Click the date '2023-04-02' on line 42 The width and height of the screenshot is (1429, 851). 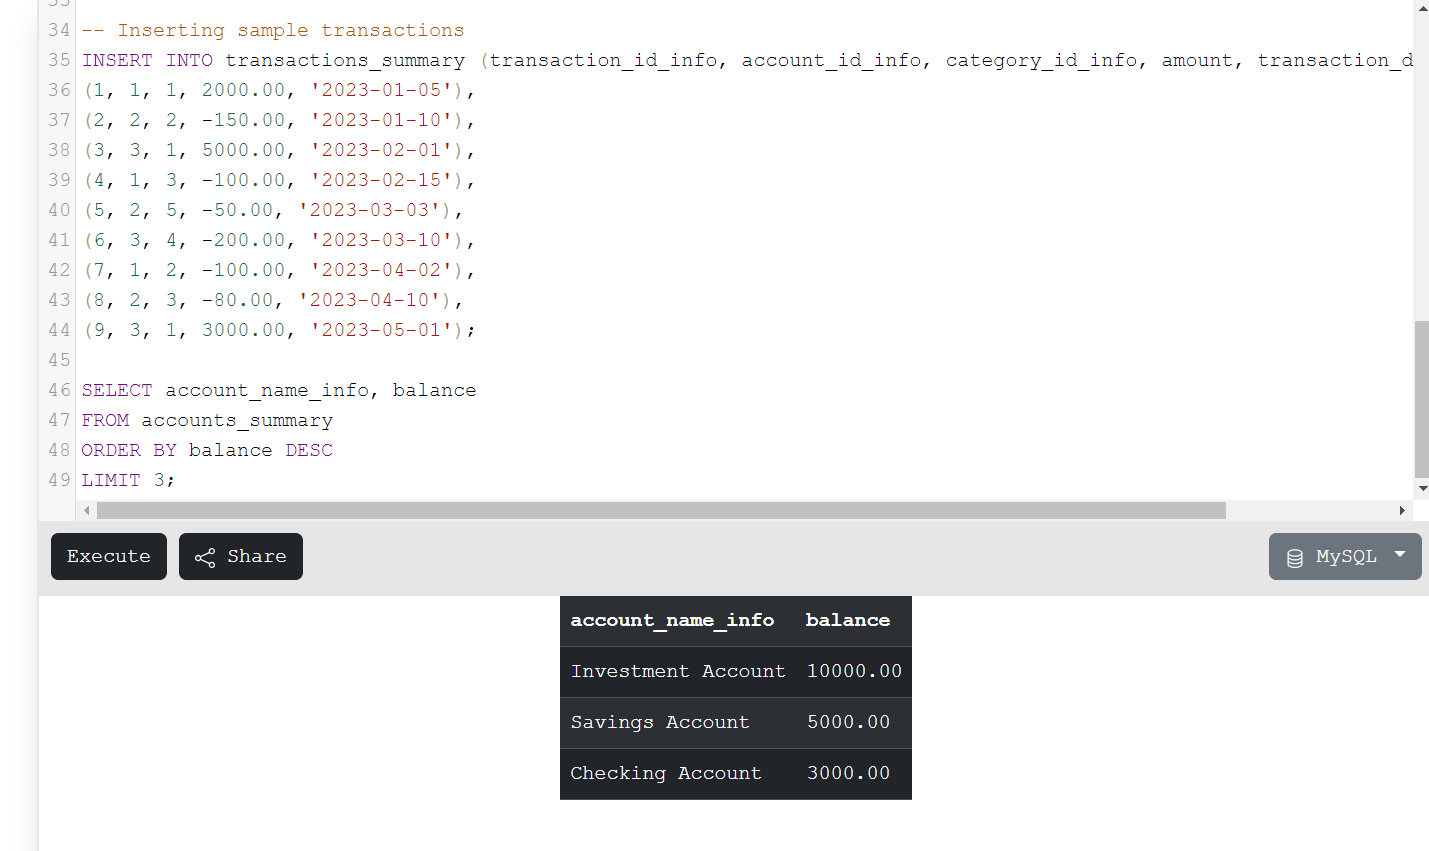381,270
